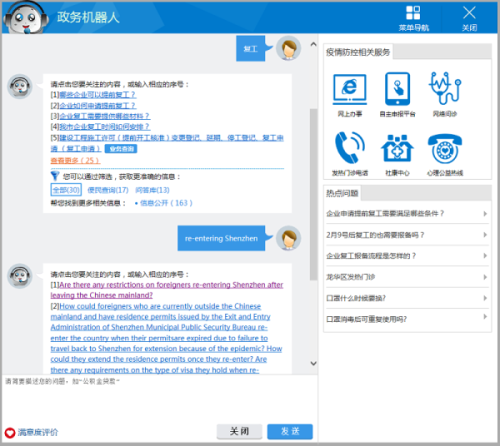Viewport: 500px width, 446px height.
Task: Expand arrow for 企业复工报备流程是怎样的
Action: click(485, 256)
